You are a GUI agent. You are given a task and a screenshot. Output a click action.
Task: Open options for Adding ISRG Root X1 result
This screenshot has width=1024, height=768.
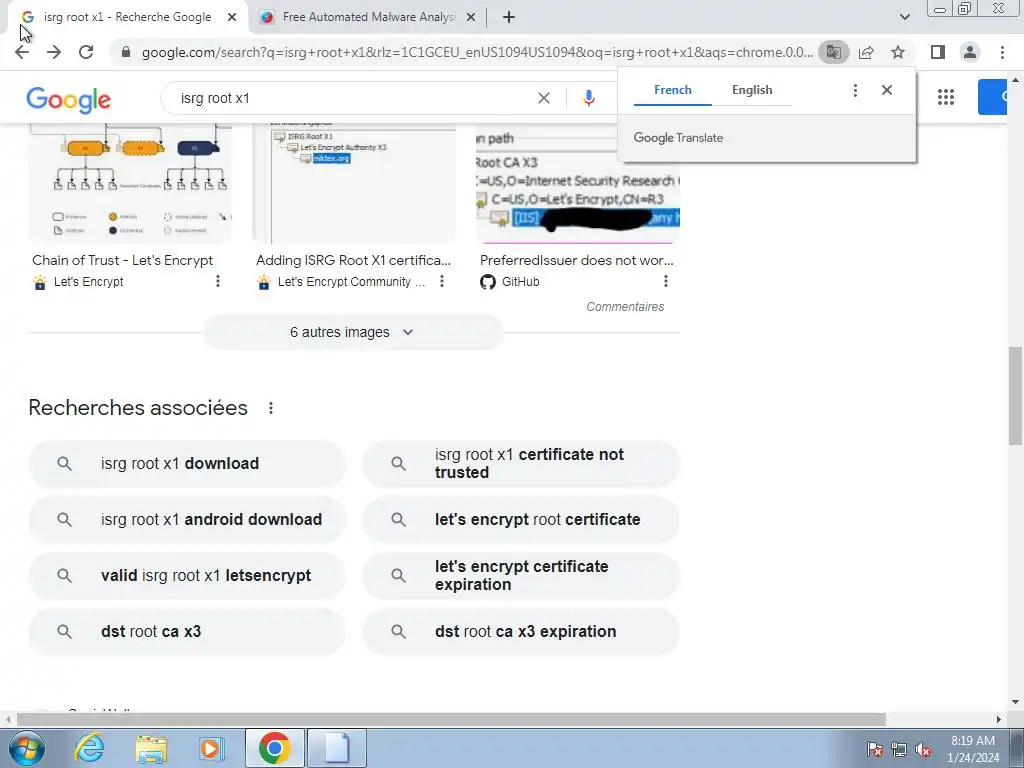click(x=442, y=281)
